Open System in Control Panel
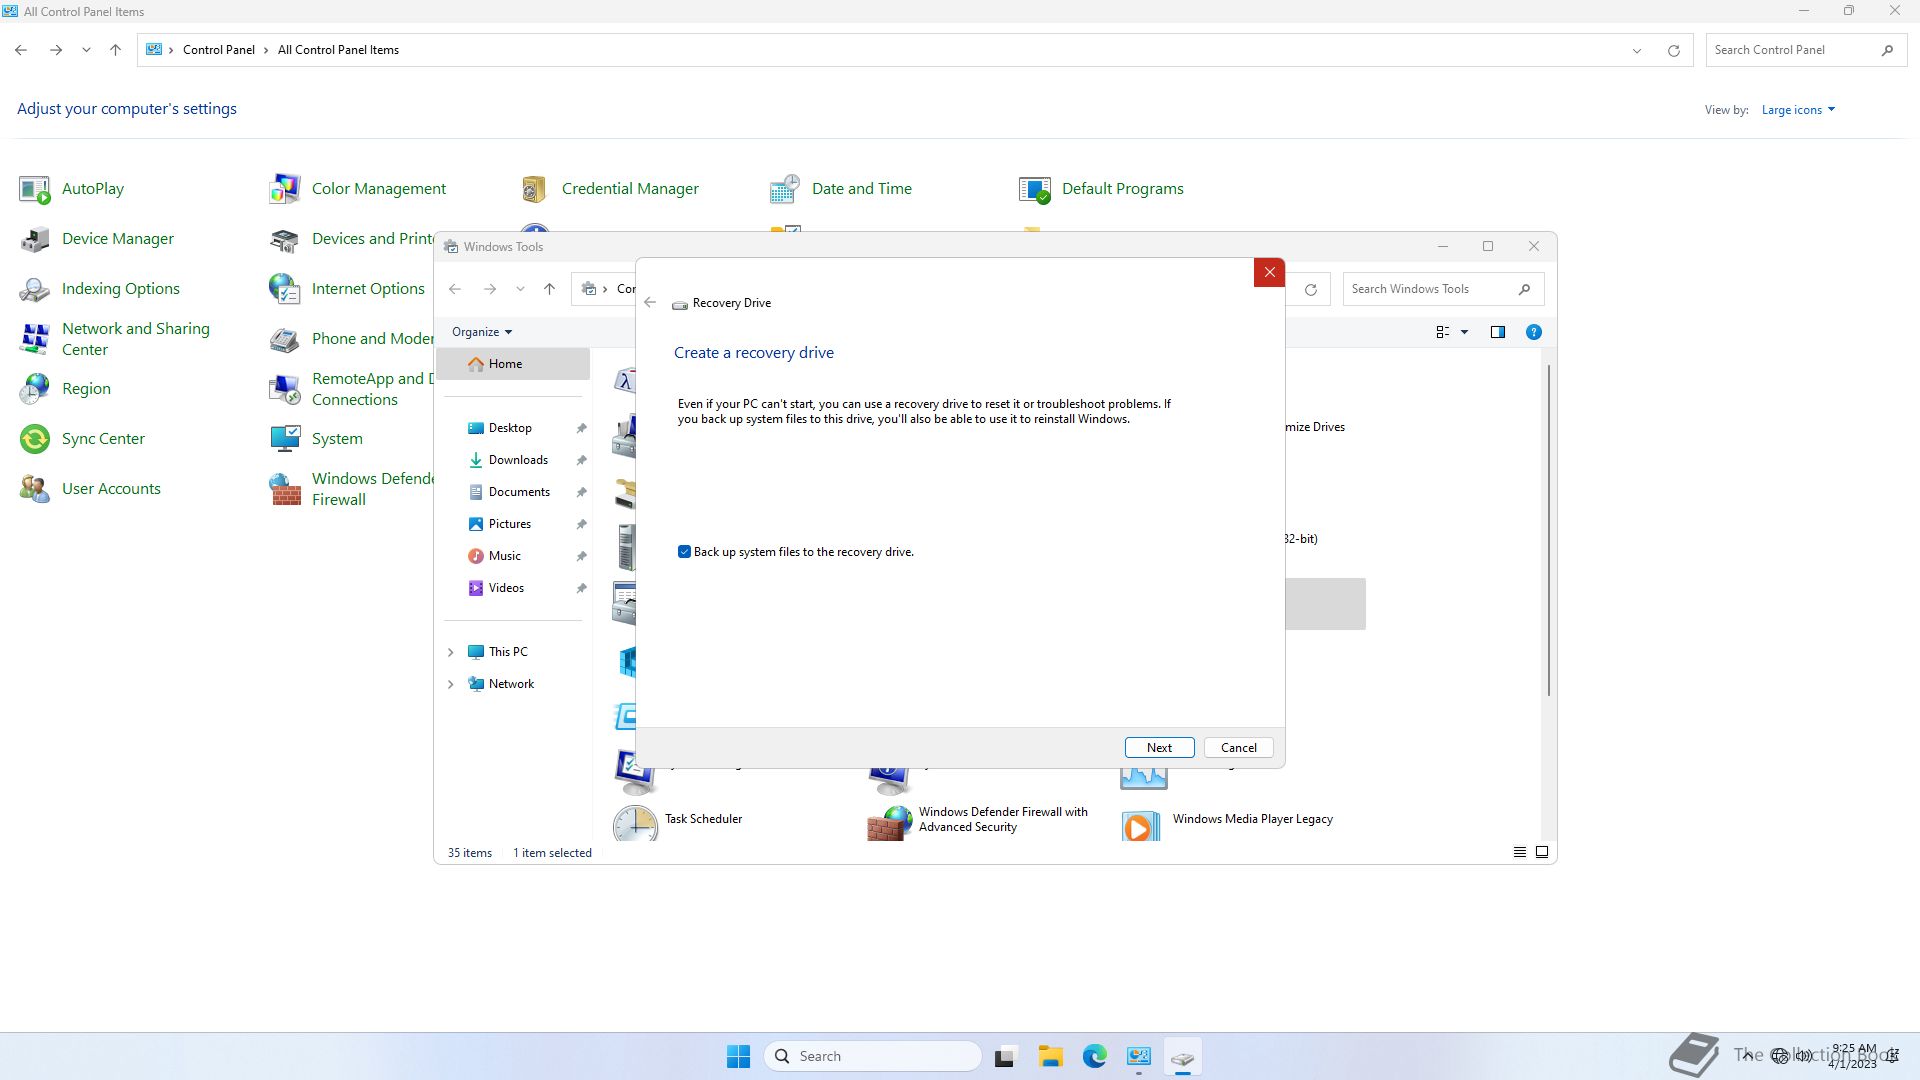Viewport: 1920px width, 1080px height. [316, 439]
